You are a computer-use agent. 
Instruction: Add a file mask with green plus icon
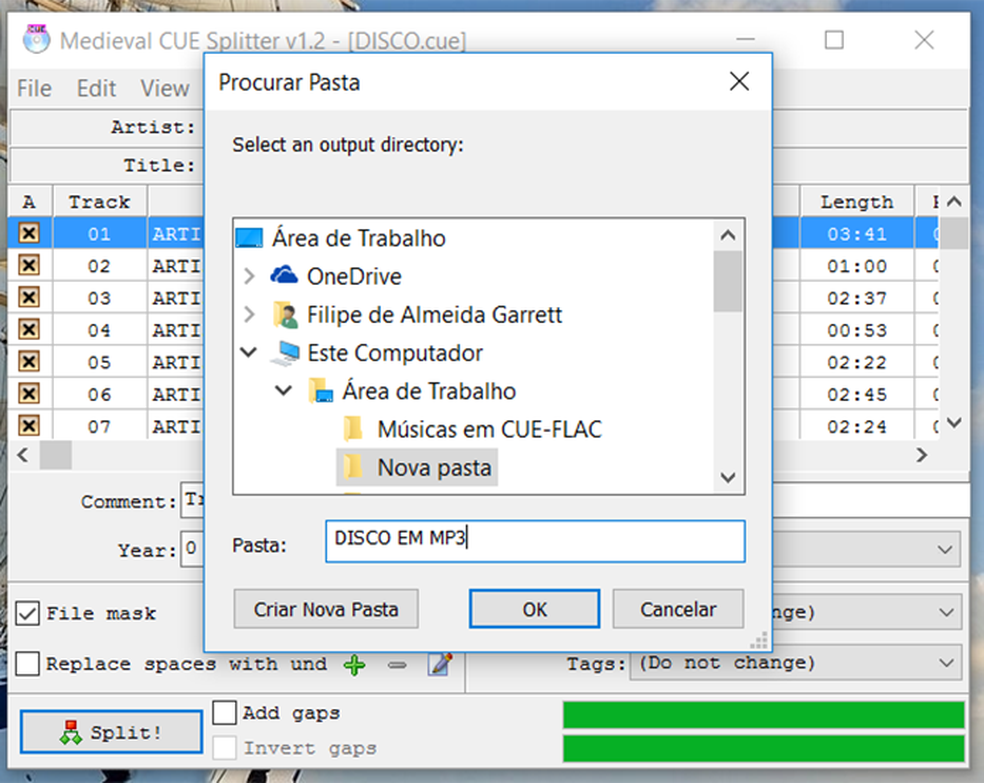click(x=355, y=664)
